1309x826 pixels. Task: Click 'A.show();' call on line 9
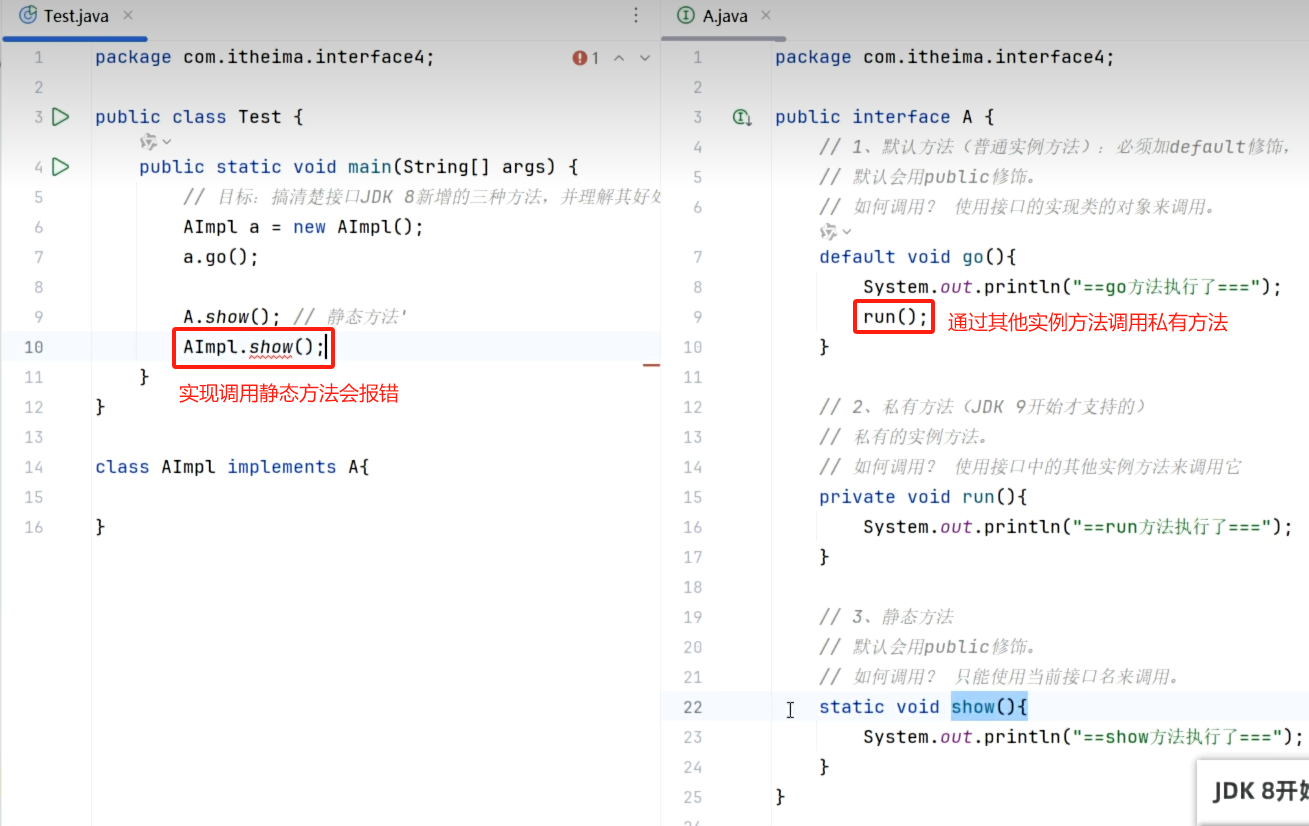tap(232, 317)
